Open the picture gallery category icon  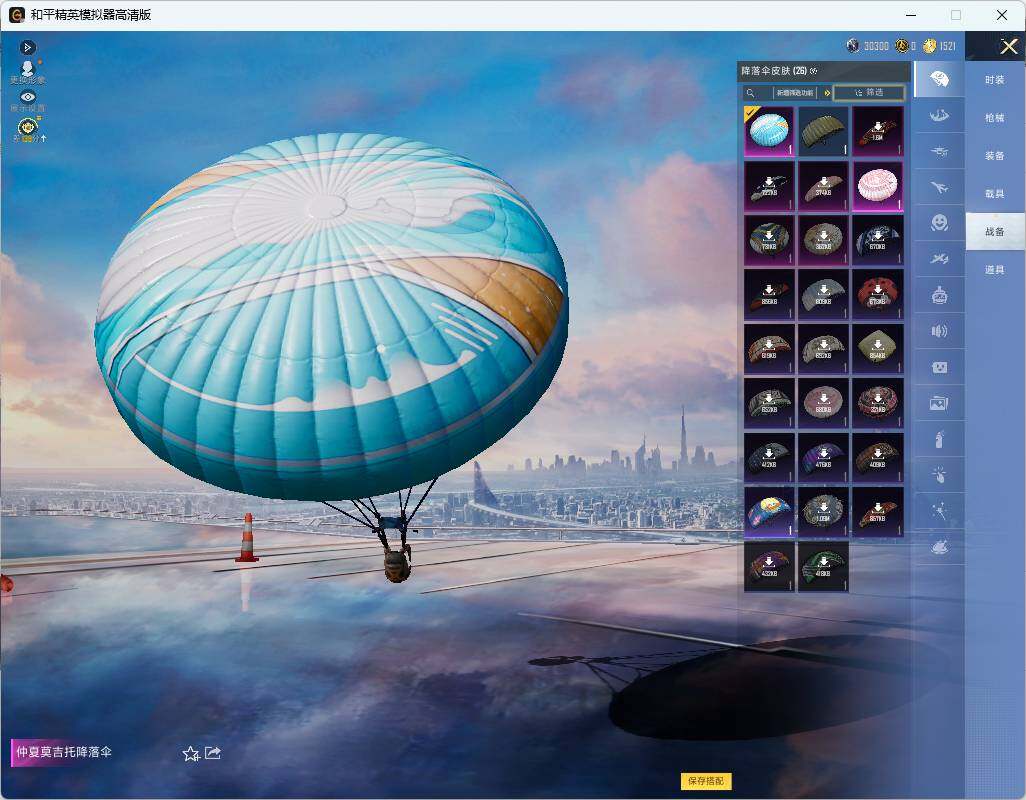coord(939,403)
